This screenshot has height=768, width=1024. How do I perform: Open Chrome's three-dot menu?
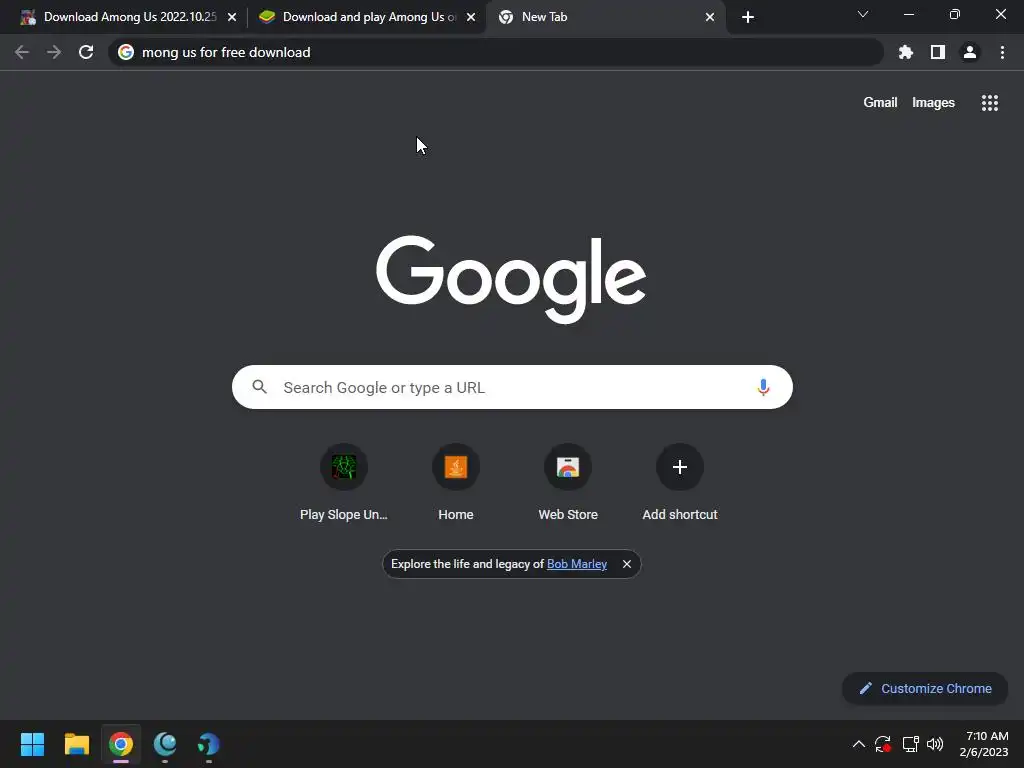(1002, 52)
